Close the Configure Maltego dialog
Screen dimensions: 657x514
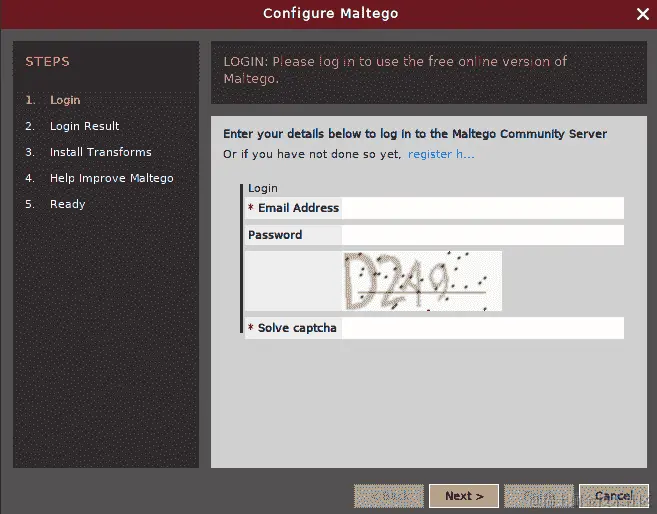[642, 14]
